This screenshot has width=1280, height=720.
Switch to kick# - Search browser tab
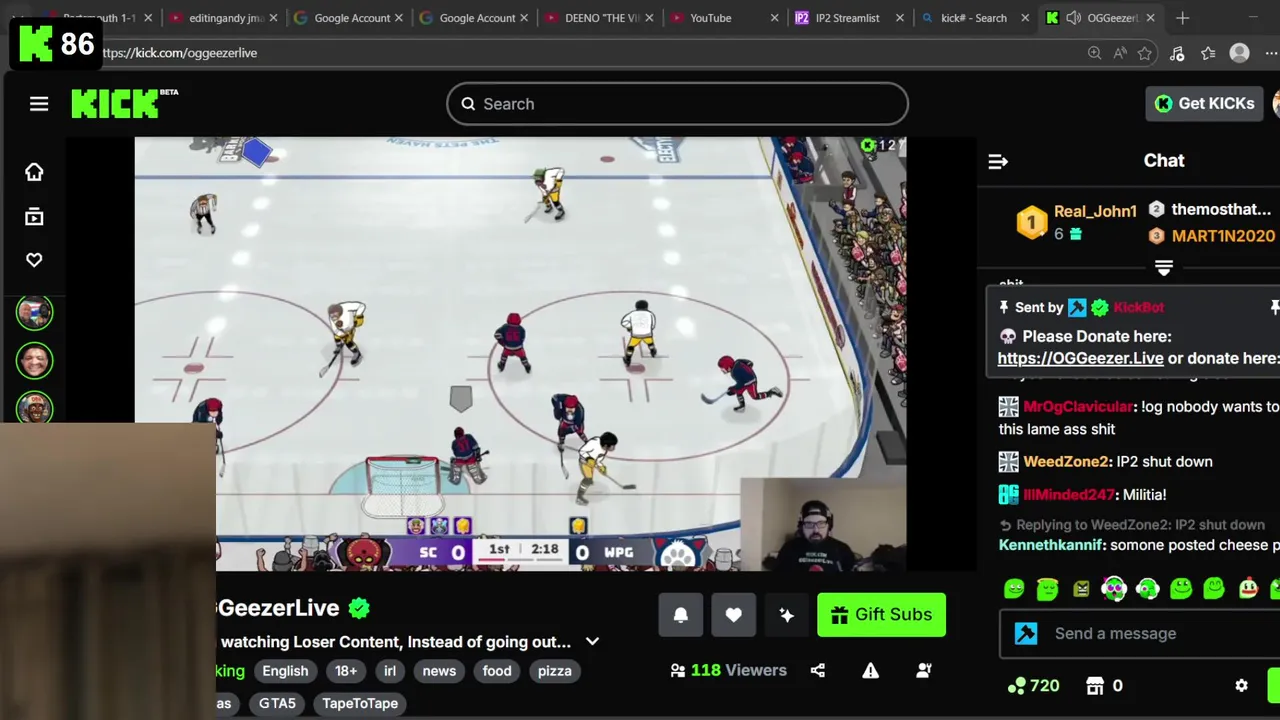975,18
